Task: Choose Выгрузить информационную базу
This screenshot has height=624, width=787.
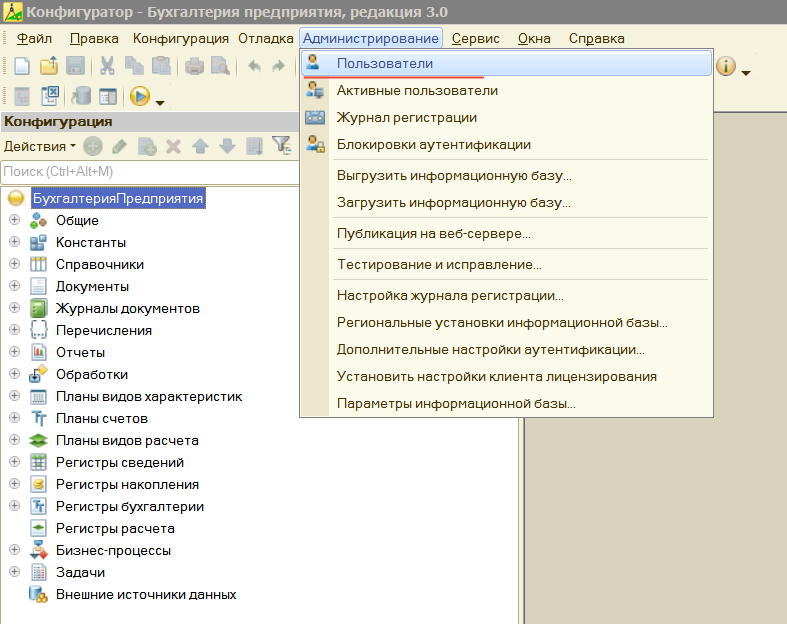Action: click(506, 176)
